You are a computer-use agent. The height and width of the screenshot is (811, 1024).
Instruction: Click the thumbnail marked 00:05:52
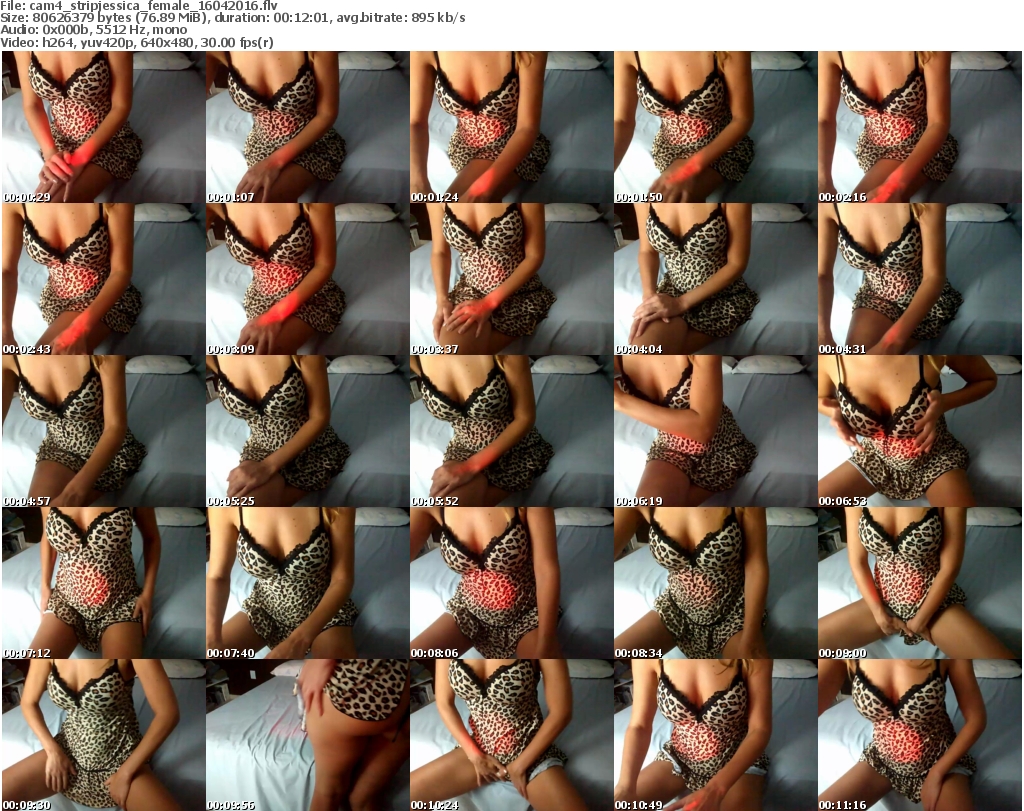pos(511,432)
